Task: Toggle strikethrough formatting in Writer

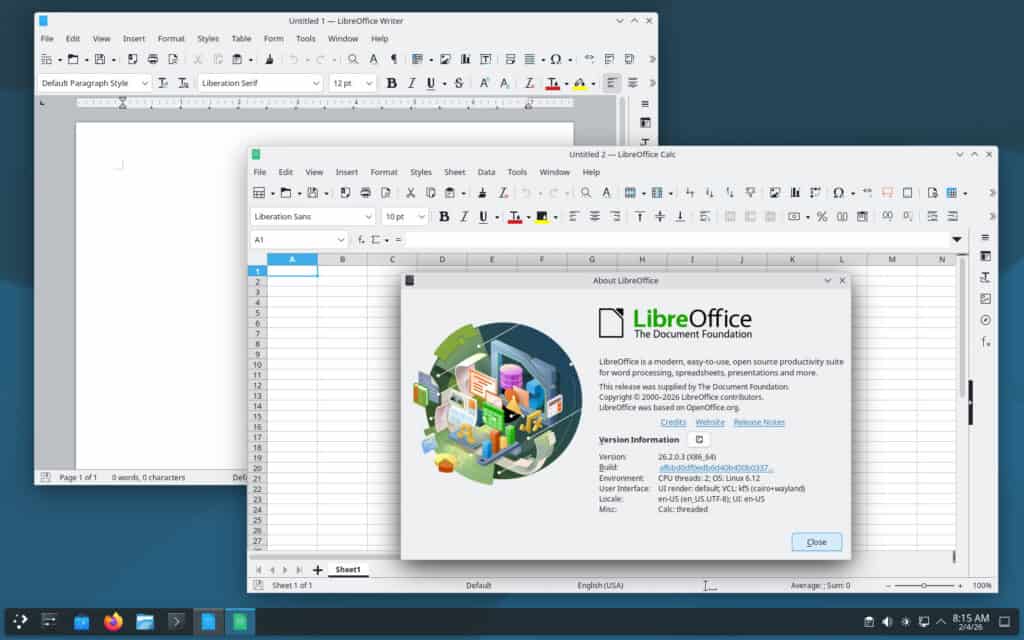Action: [x=458, y=82]
